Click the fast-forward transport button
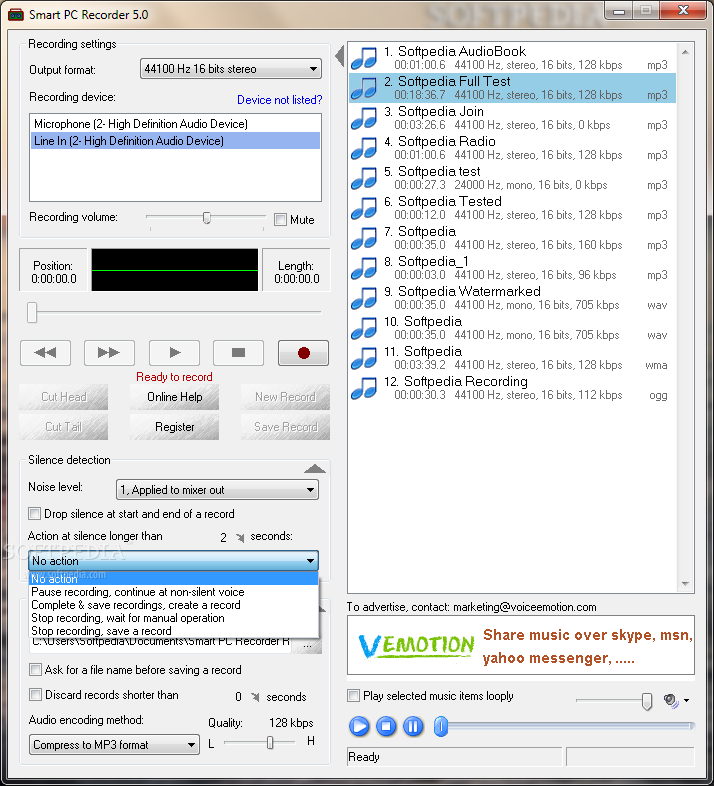This screenshot has height=786, width=714. point(109,353)
